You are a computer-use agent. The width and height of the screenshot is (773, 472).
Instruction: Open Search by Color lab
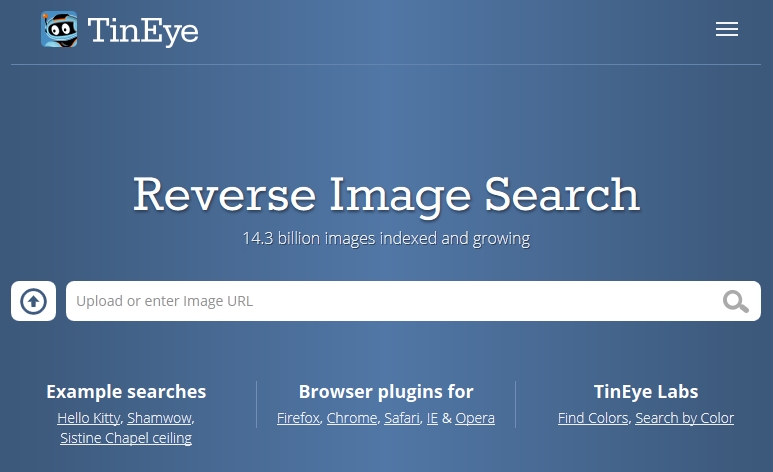point(684,418)
